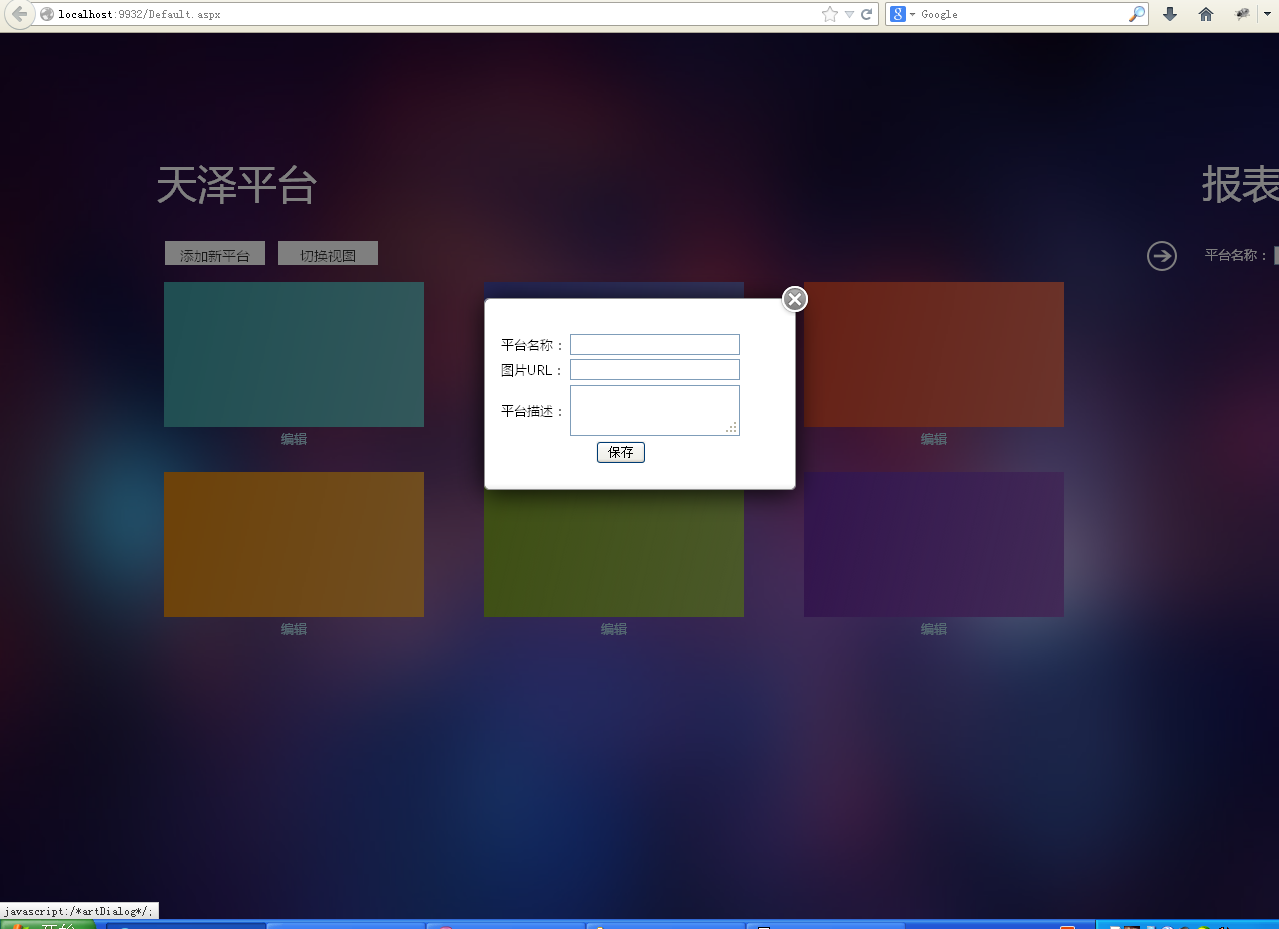Click the Firebug bug icon

click(x=1242, y=14)
